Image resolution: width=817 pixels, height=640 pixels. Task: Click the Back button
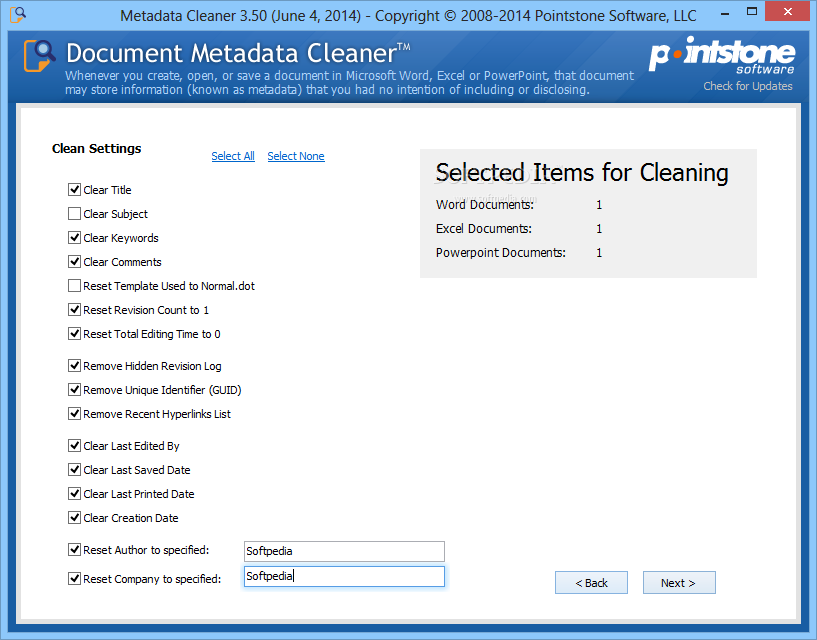click(591, 583)
